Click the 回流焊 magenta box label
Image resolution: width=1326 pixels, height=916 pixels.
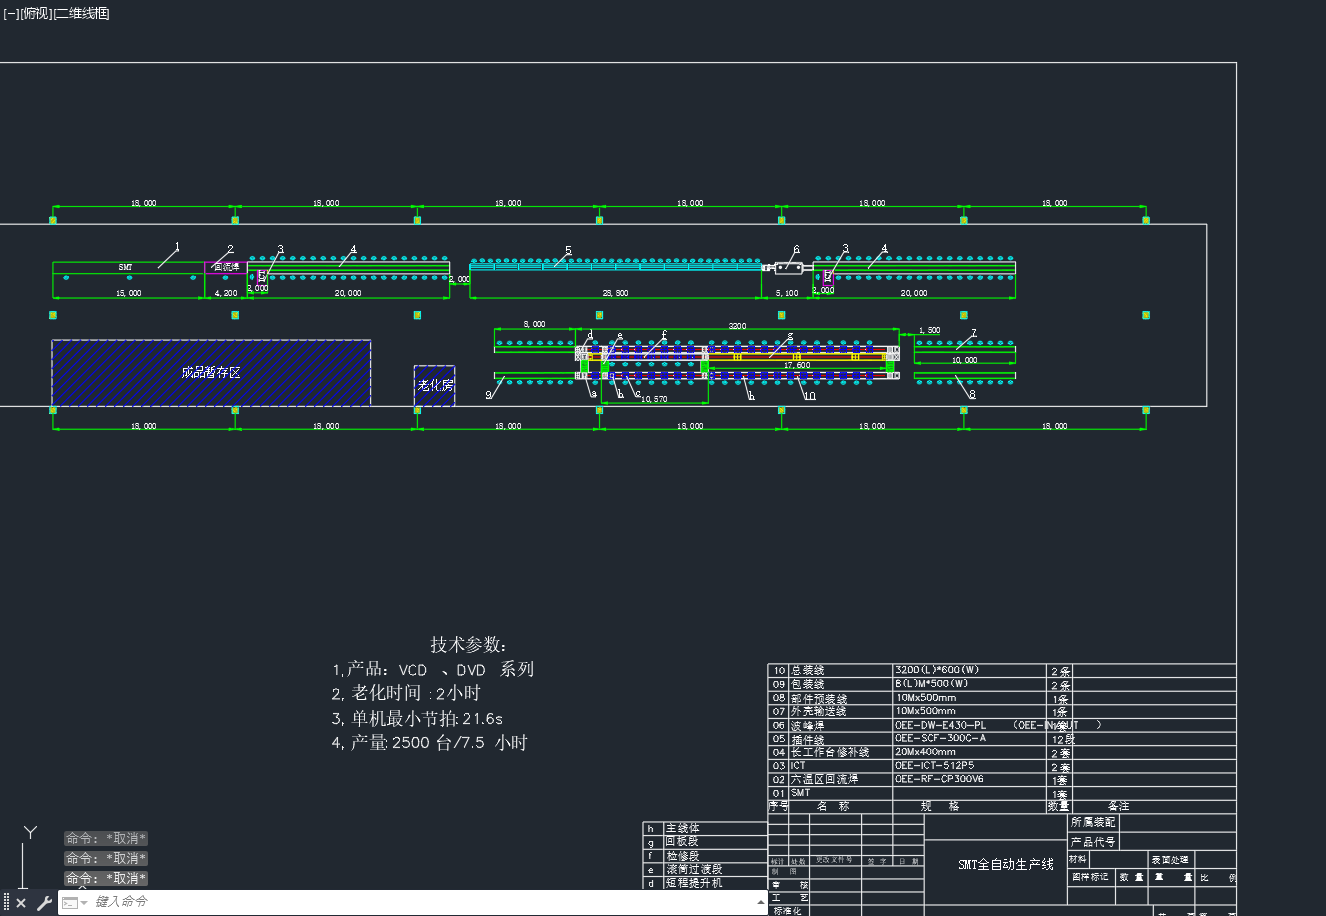point(226,267)
